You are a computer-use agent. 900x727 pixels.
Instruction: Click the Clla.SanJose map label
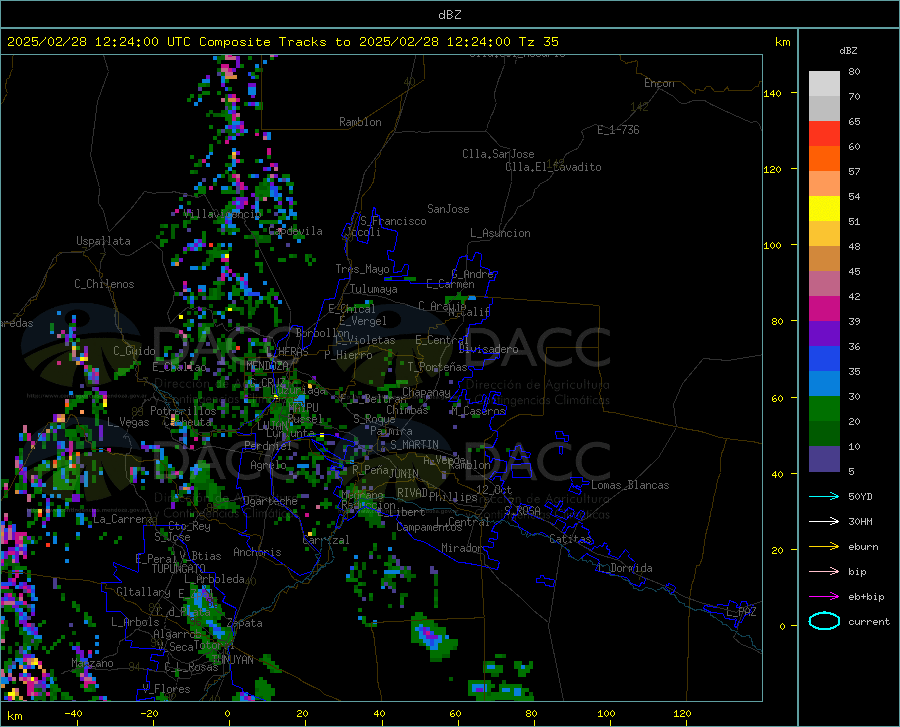click(498, 154)
